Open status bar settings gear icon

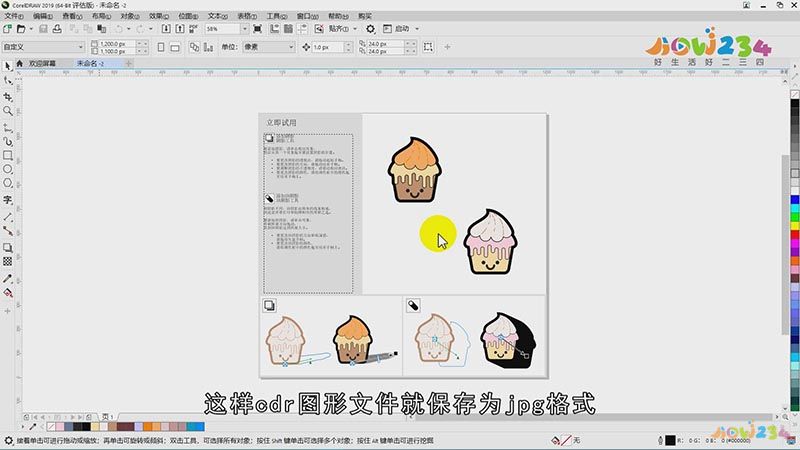coord(8,440)
